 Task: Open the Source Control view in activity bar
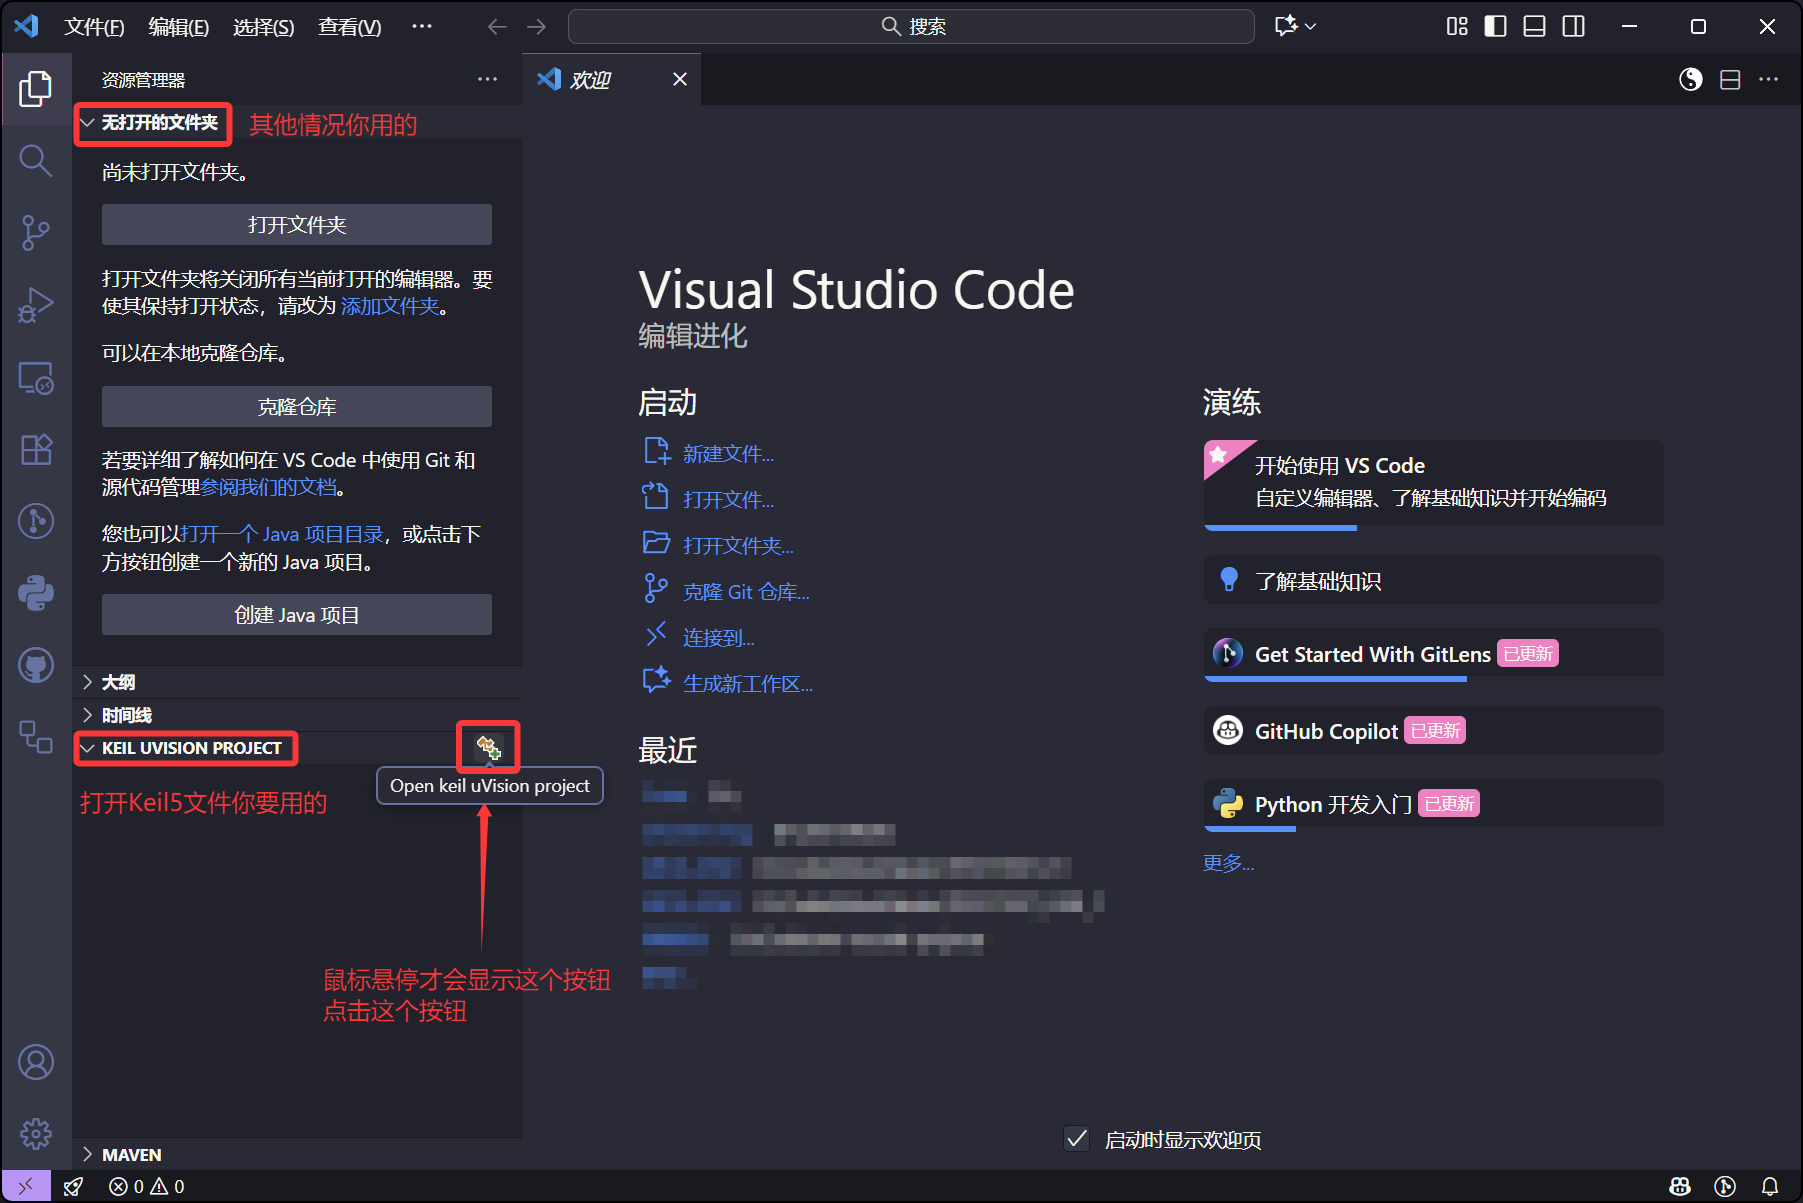(x=36, y=232)
